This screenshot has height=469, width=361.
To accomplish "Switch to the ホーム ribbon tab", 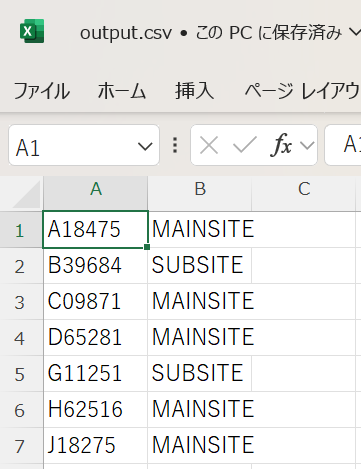I will (x=122, y=91).
